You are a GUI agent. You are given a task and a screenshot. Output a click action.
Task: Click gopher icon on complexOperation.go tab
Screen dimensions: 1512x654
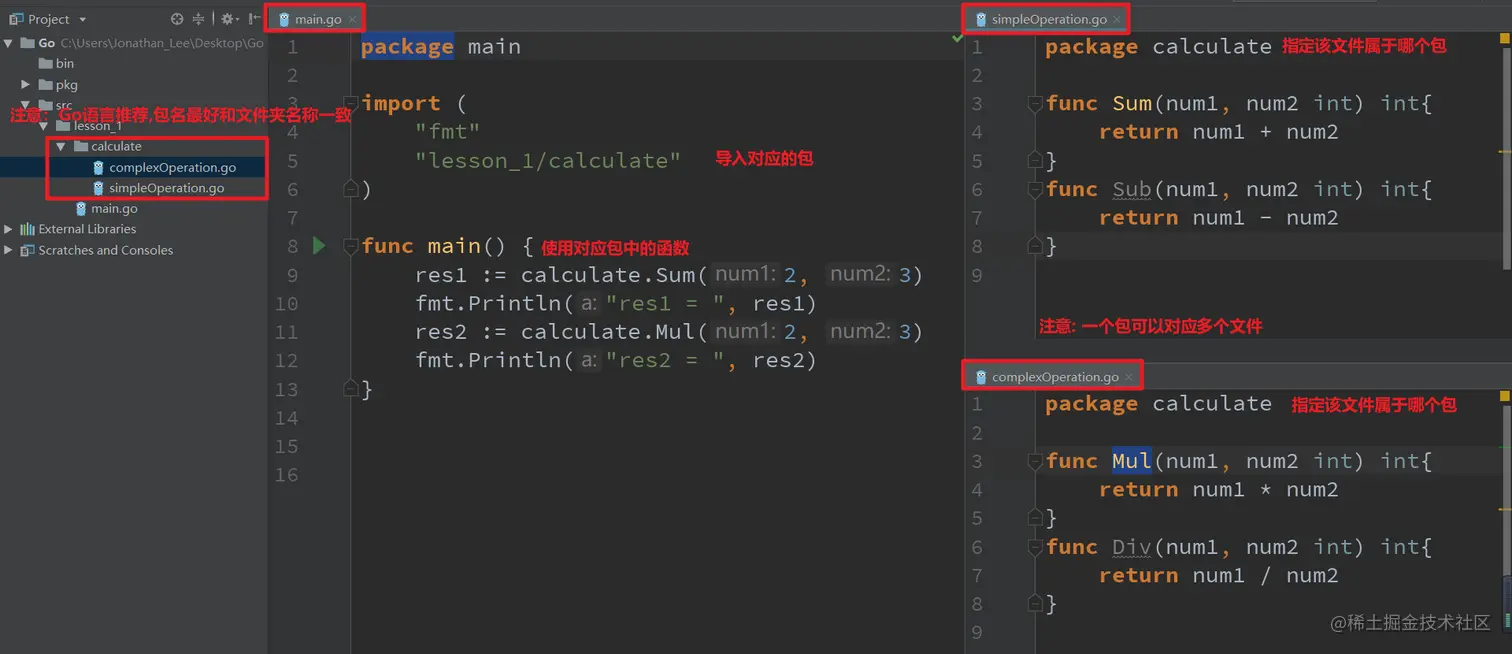(981, 377)
